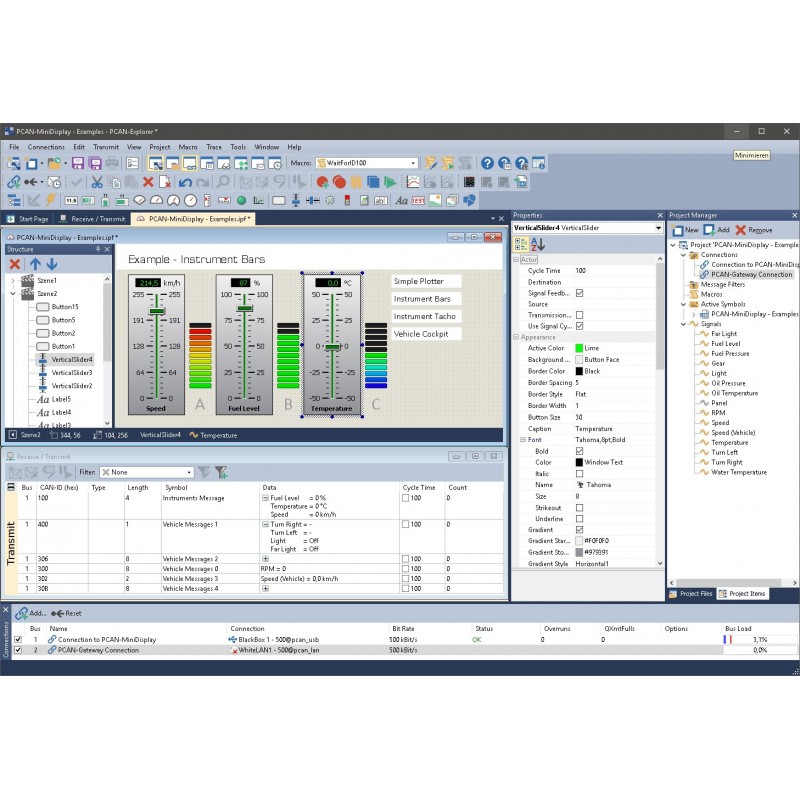Open the Filter None dropdown
Viewport: 800px width, 800px height.
coord(189,472)
